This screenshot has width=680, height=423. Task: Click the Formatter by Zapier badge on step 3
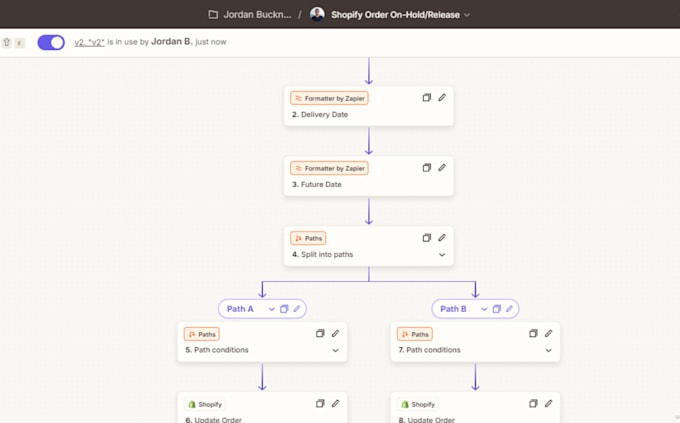point(330,168)
